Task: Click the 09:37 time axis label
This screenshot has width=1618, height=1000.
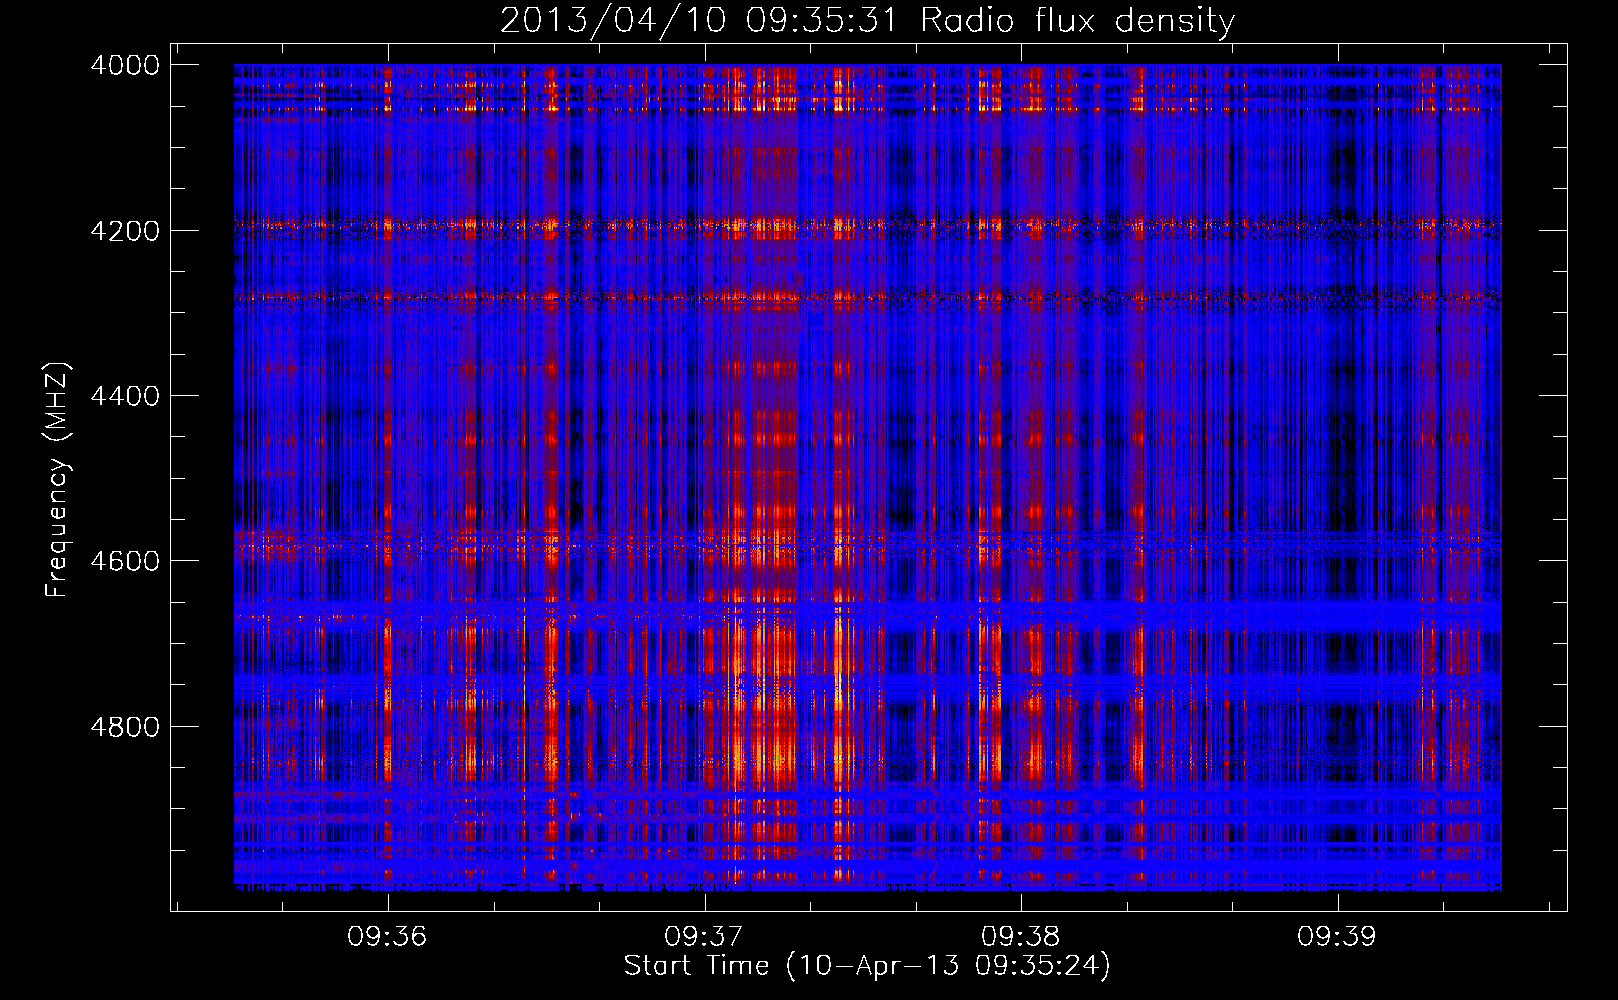Action: (x=704, y=936)
